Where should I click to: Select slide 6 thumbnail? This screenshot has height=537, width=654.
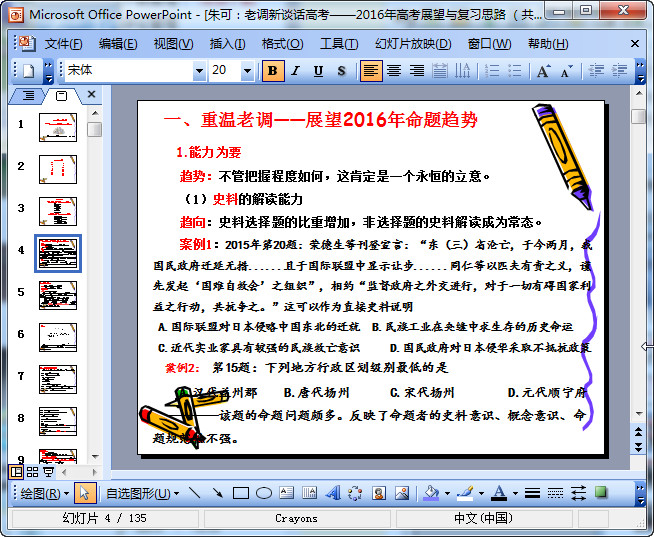coord(58,338)
